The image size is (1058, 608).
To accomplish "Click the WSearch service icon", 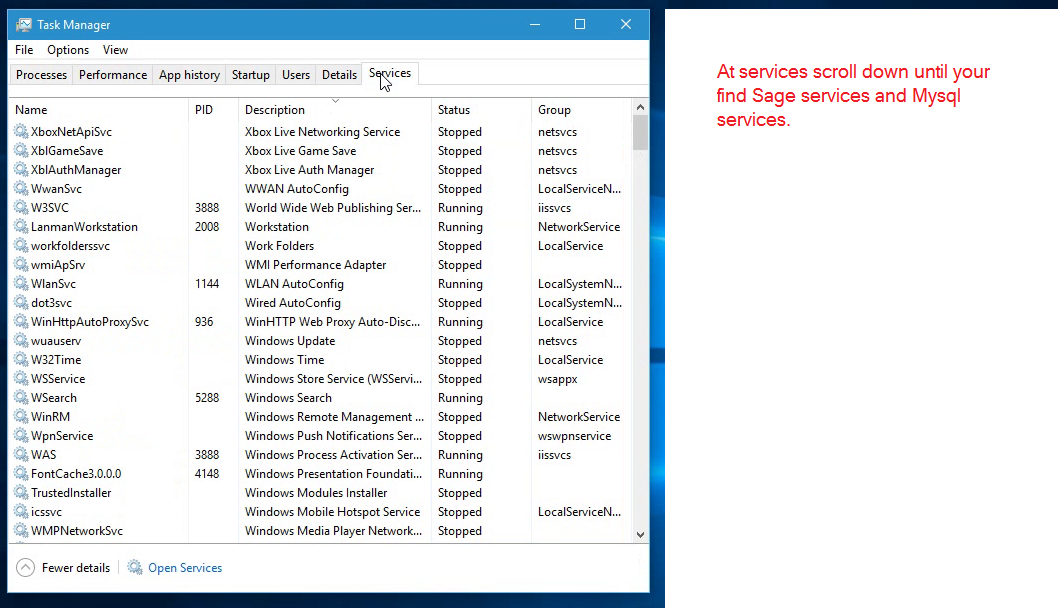I will (21, 397).
